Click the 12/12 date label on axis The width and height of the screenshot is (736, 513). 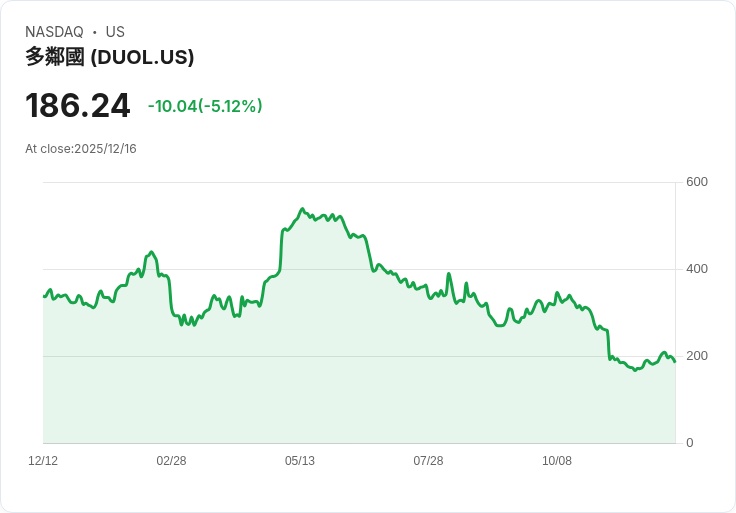click(x=43, y=460)
